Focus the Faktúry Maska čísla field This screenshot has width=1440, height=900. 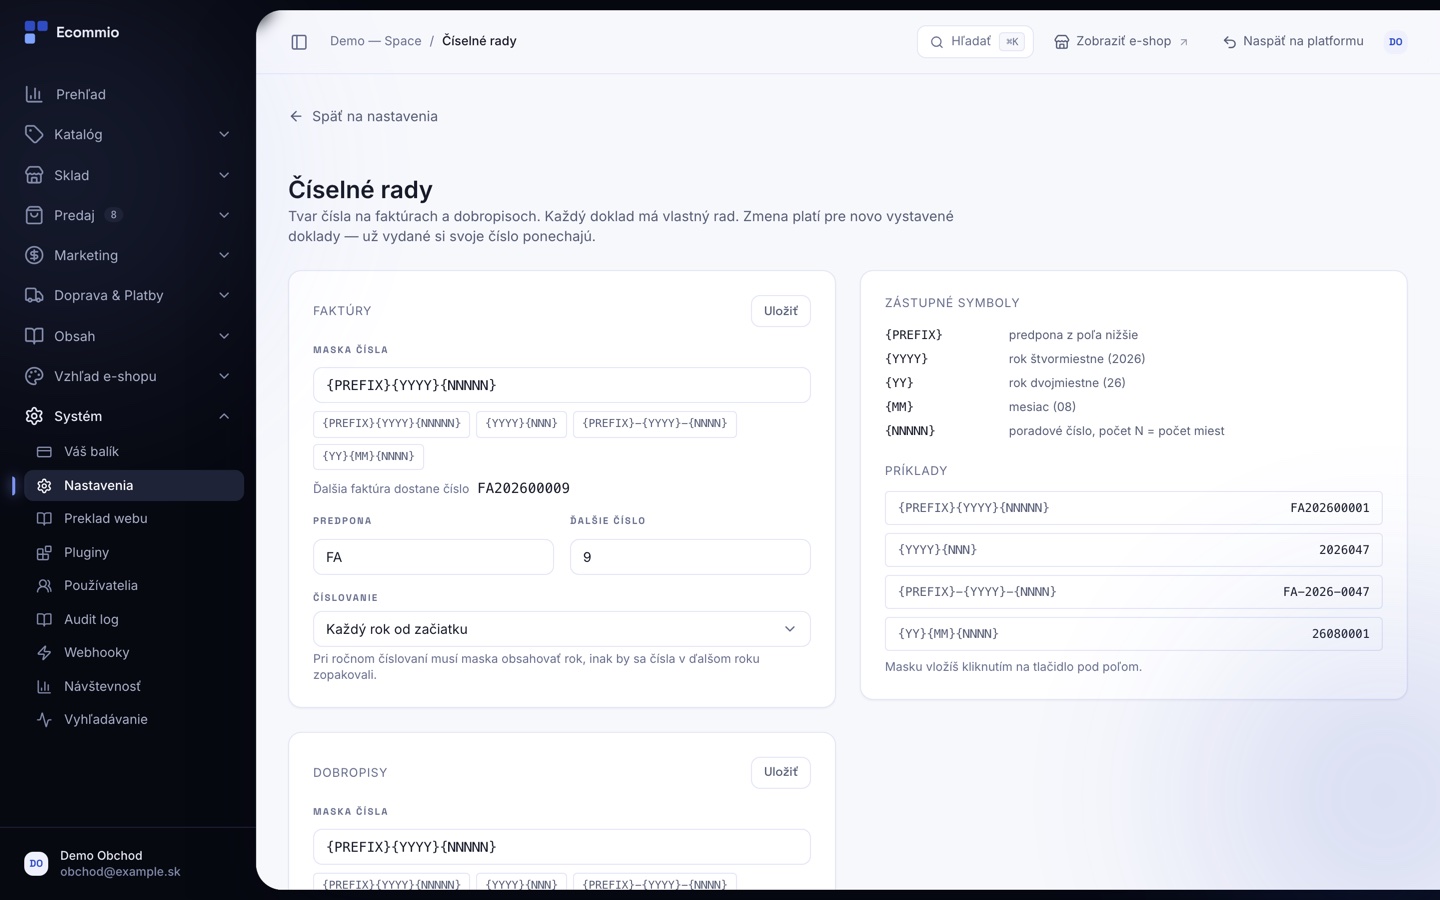click(x=561, y=385)
